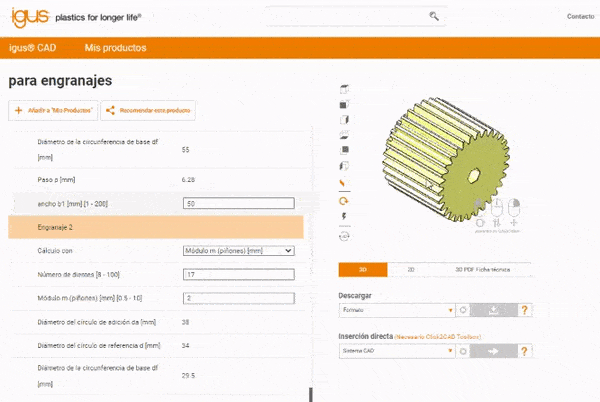The height and width of the screenshot is (402, 600).
Task: Open the Contacto link
Action: point(579,16)
